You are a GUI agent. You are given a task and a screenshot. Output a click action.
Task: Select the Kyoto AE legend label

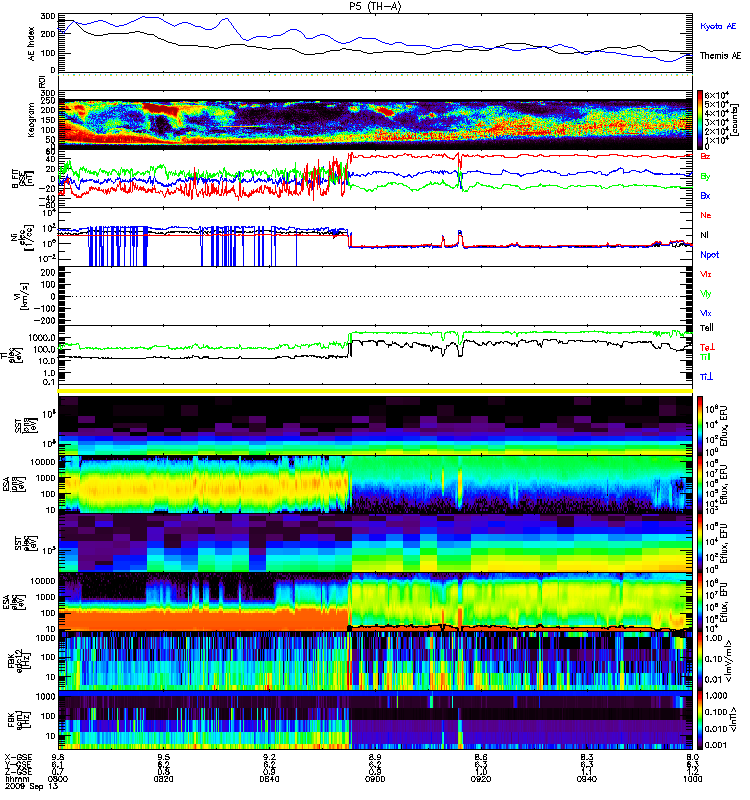(x=718, y=26)
